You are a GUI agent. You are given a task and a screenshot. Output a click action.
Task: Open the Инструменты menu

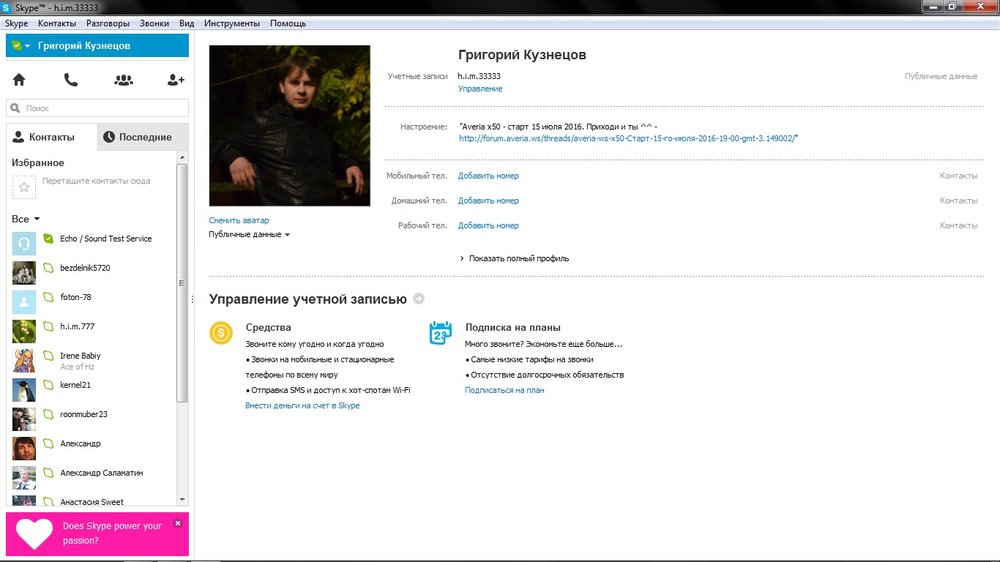[x=231, y=23]
